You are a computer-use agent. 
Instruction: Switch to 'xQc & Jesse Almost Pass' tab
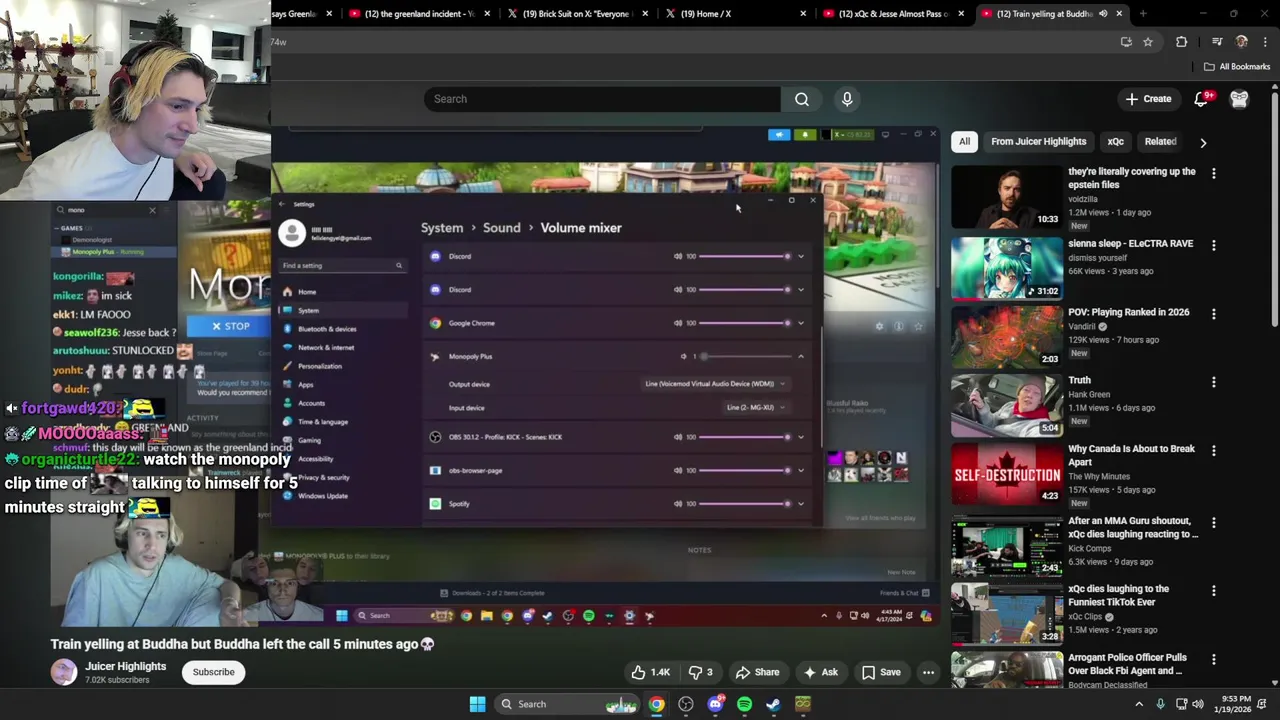(893, 14)
